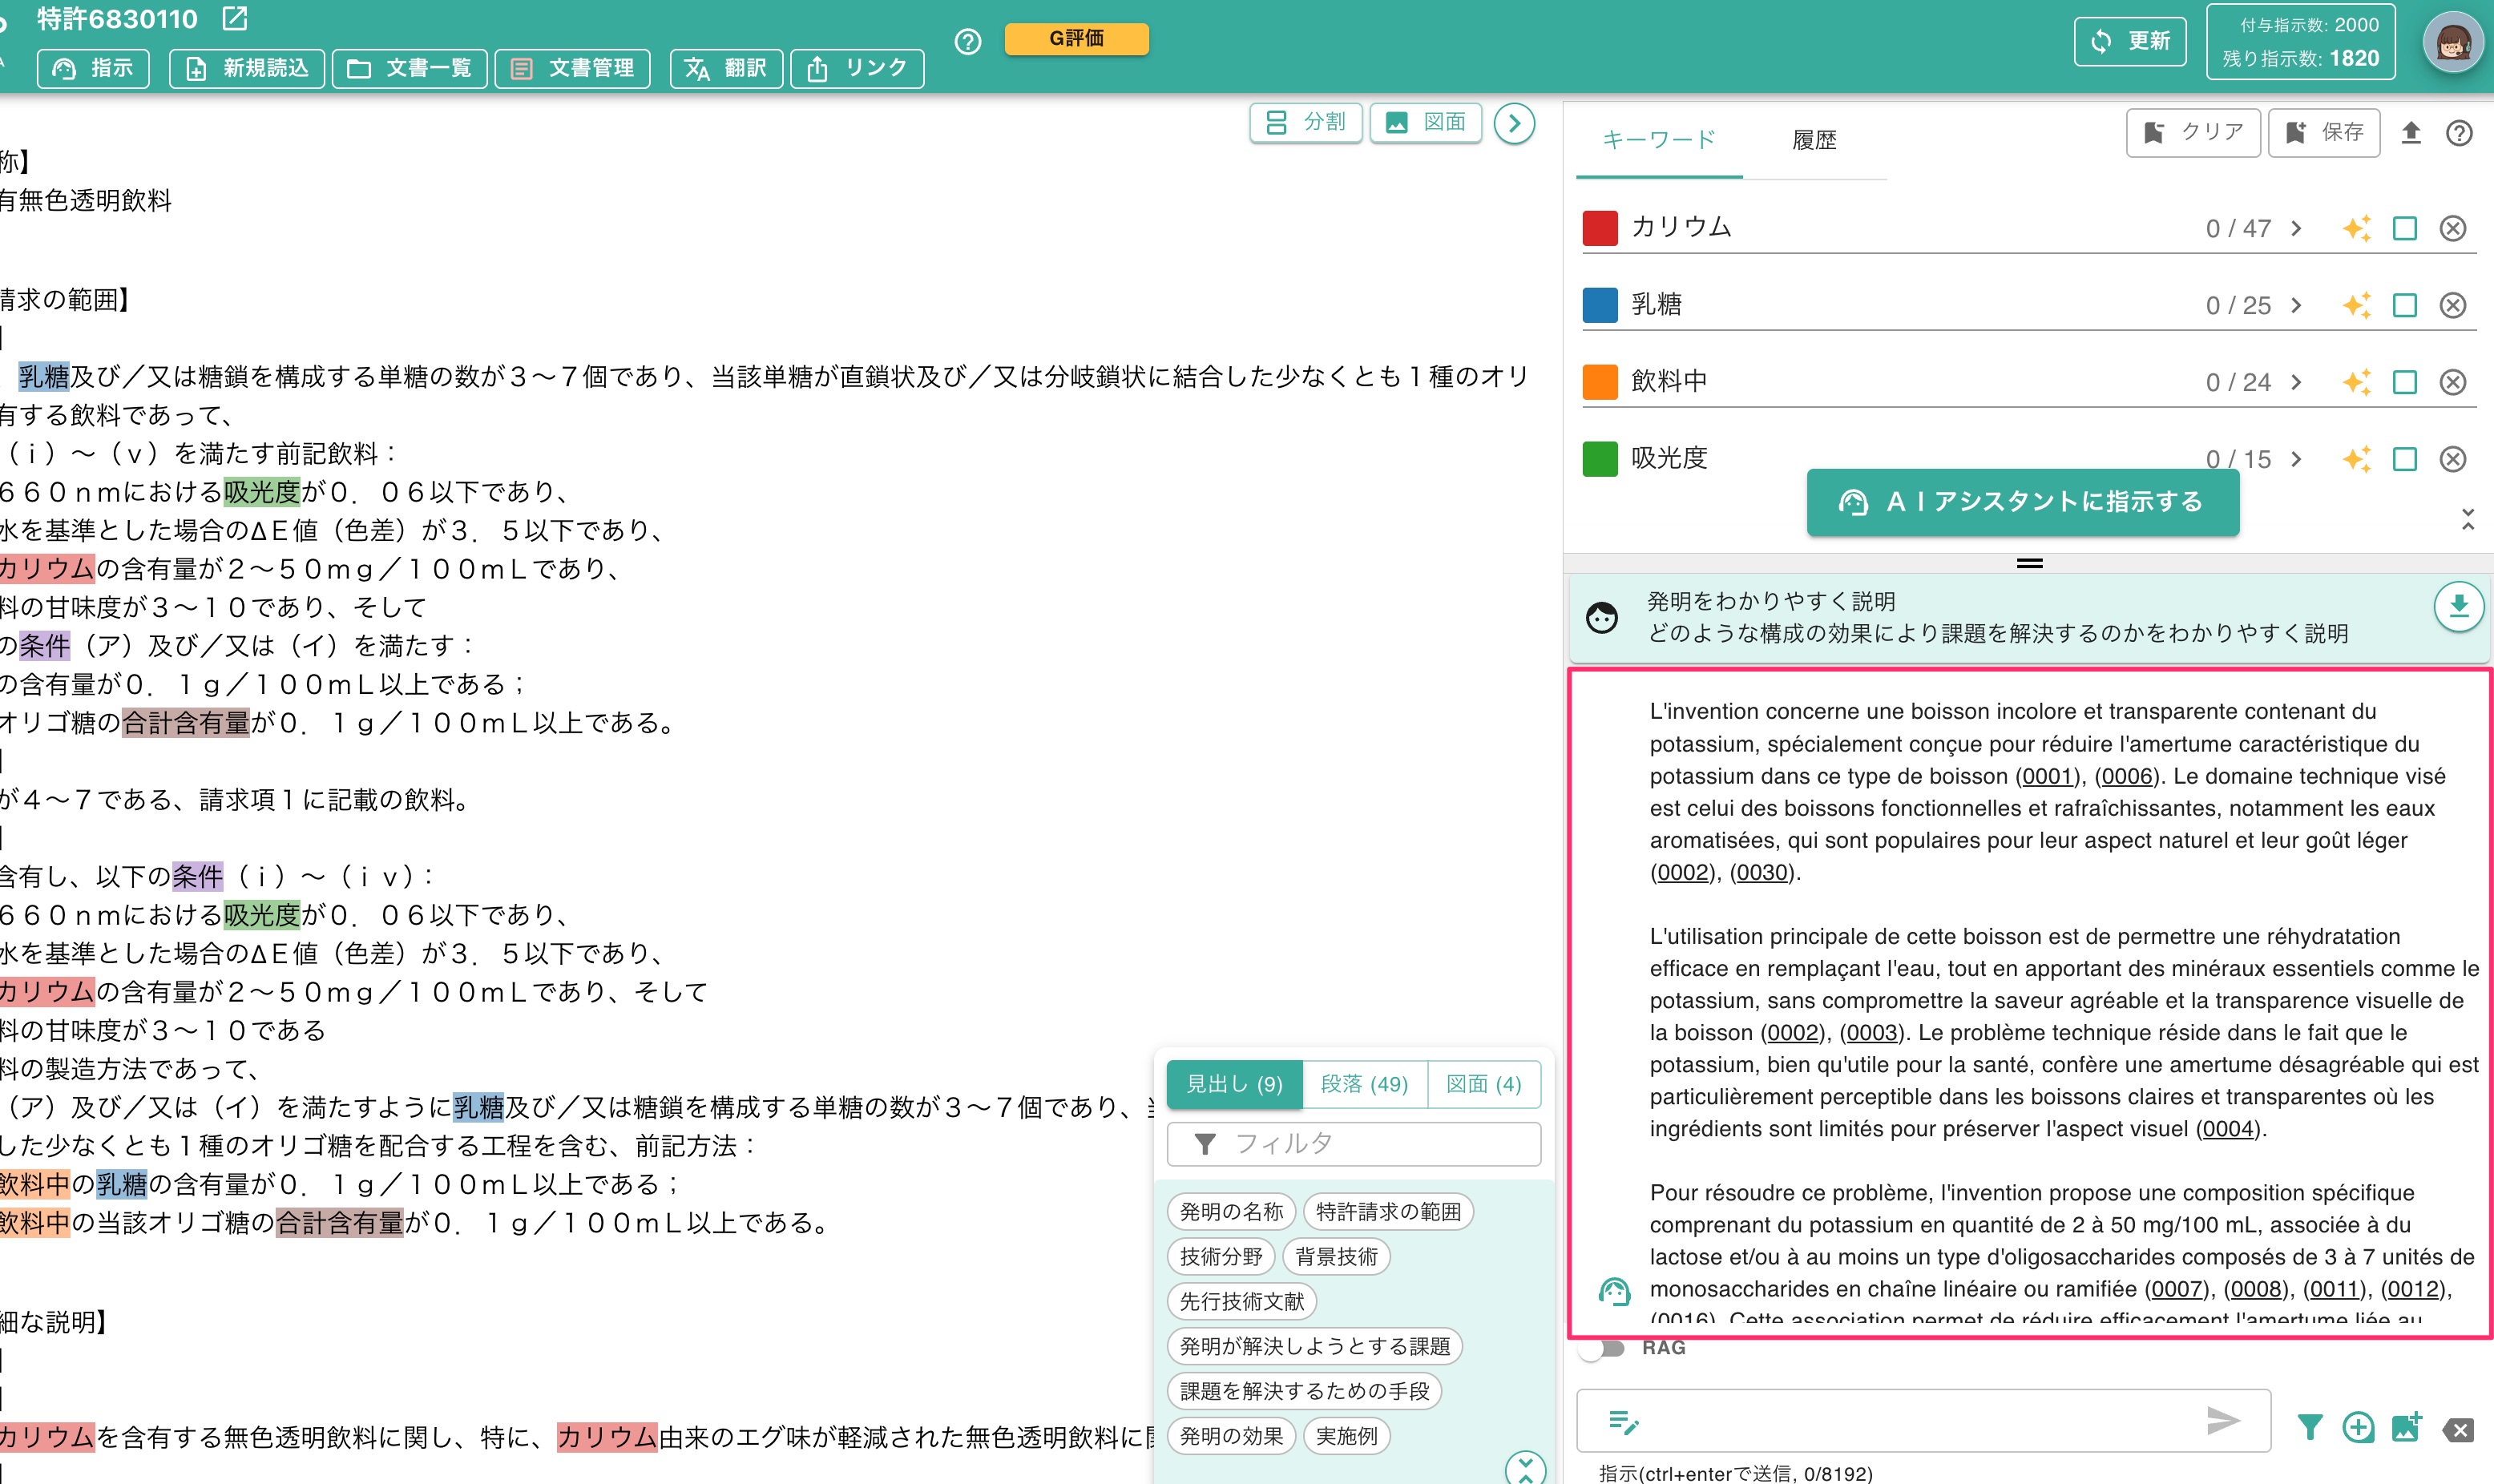Remove the 乳糖 keyword with circled X
The image size is (2494, 1484).
point(2453,305)
